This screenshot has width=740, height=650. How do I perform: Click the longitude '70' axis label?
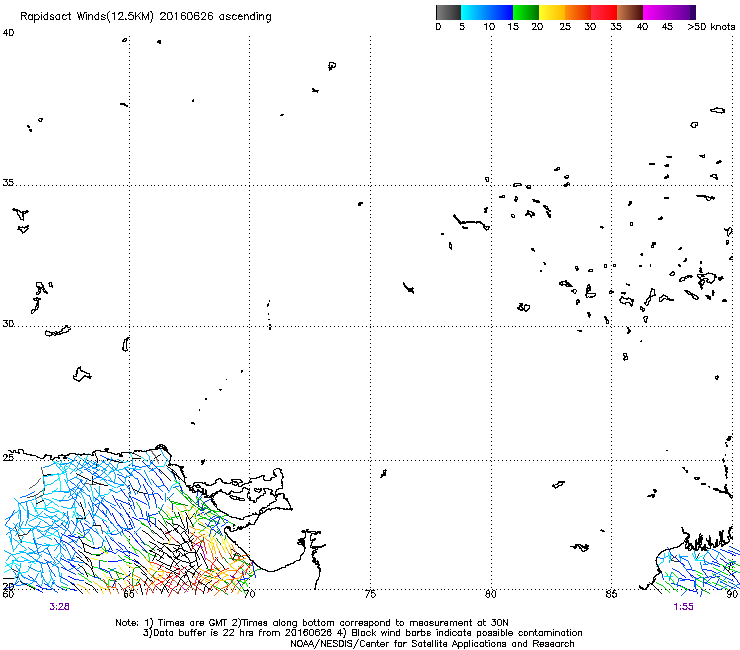(x=250, y=594)
